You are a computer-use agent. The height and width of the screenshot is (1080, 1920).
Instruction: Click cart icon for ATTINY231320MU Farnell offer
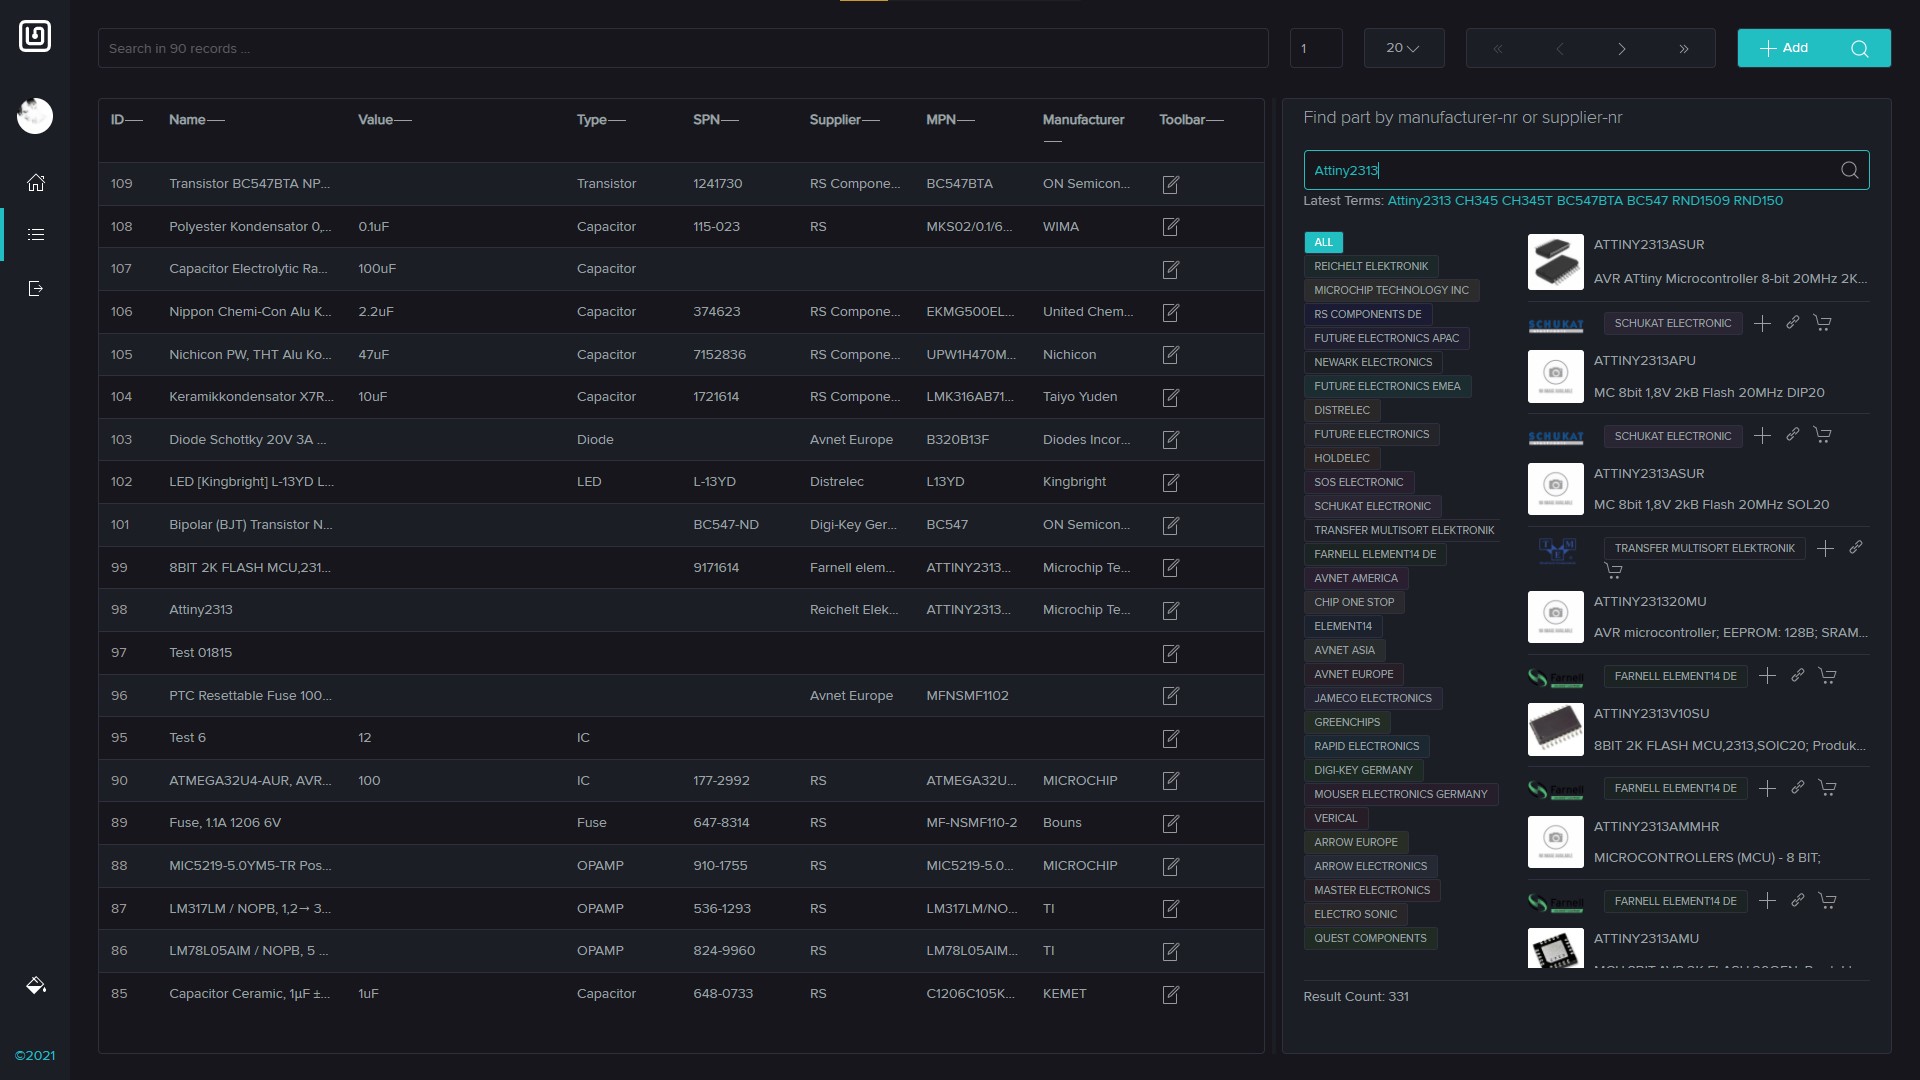point(1827,676)
